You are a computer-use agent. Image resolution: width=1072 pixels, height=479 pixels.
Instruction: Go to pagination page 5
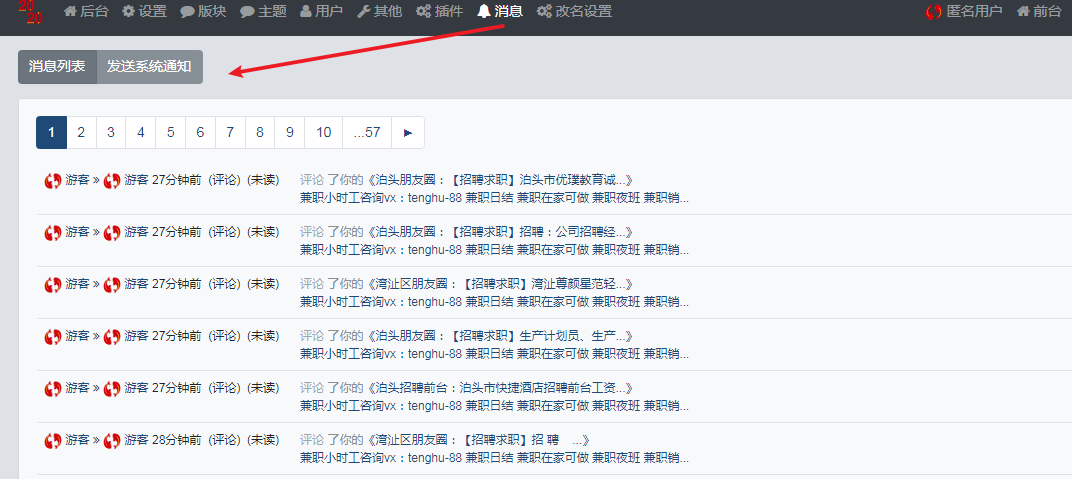[170, 133]
